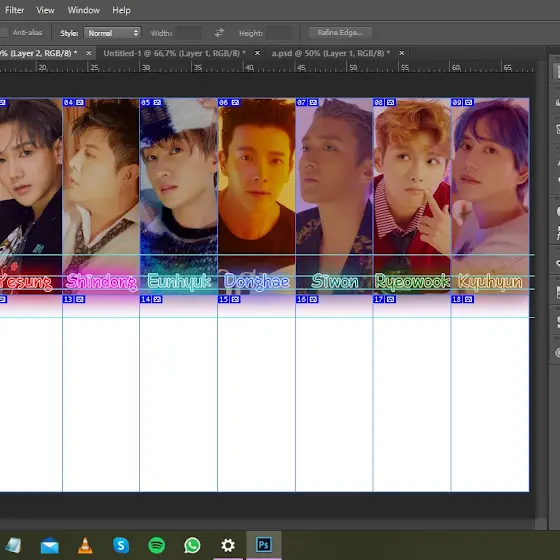Select the slice 15 number badge
Screen dimensions: 560x560
click(224, 299)
